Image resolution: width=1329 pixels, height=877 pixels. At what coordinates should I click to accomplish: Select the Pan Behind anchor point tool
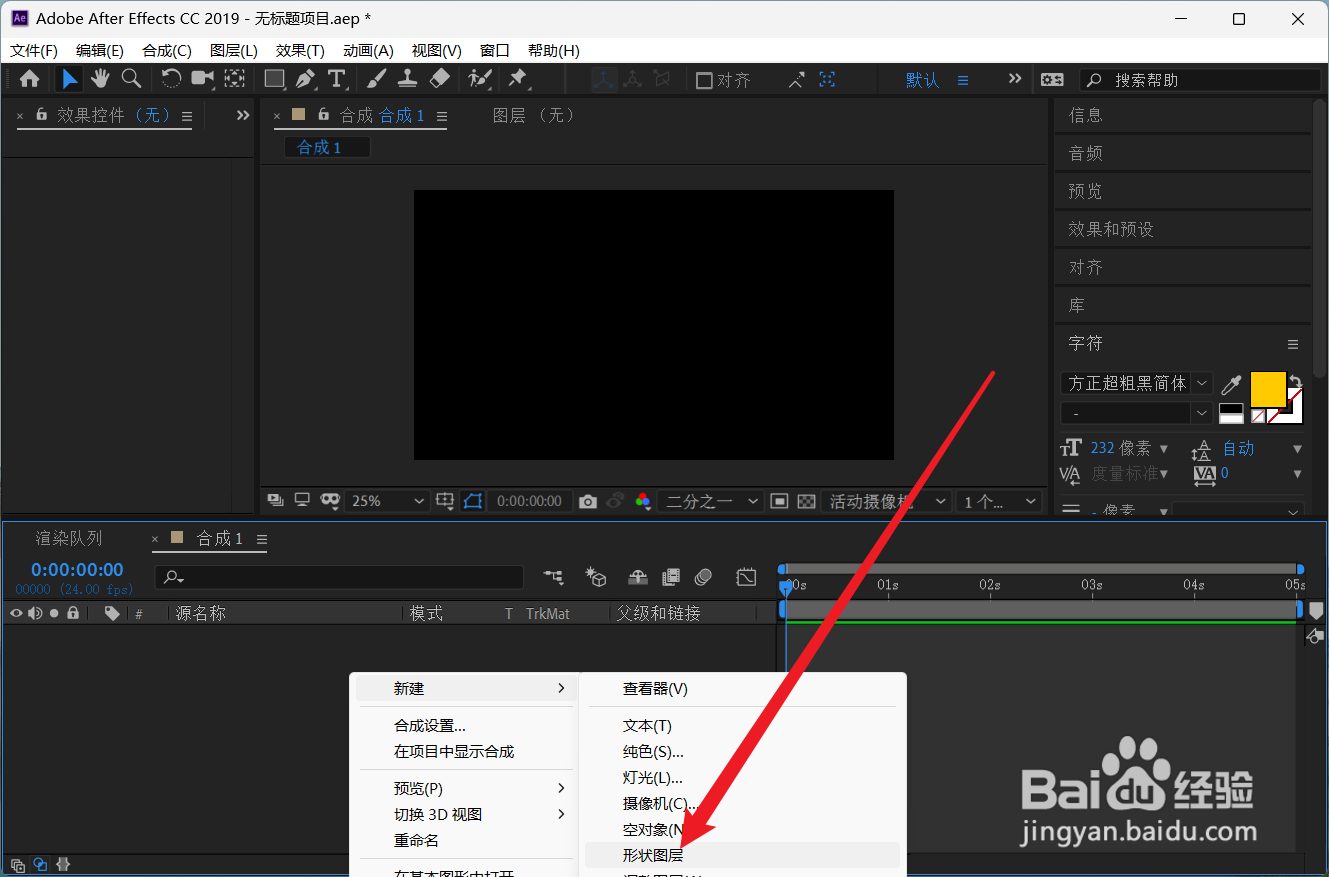pyautogui.click(x=234, y=79)
